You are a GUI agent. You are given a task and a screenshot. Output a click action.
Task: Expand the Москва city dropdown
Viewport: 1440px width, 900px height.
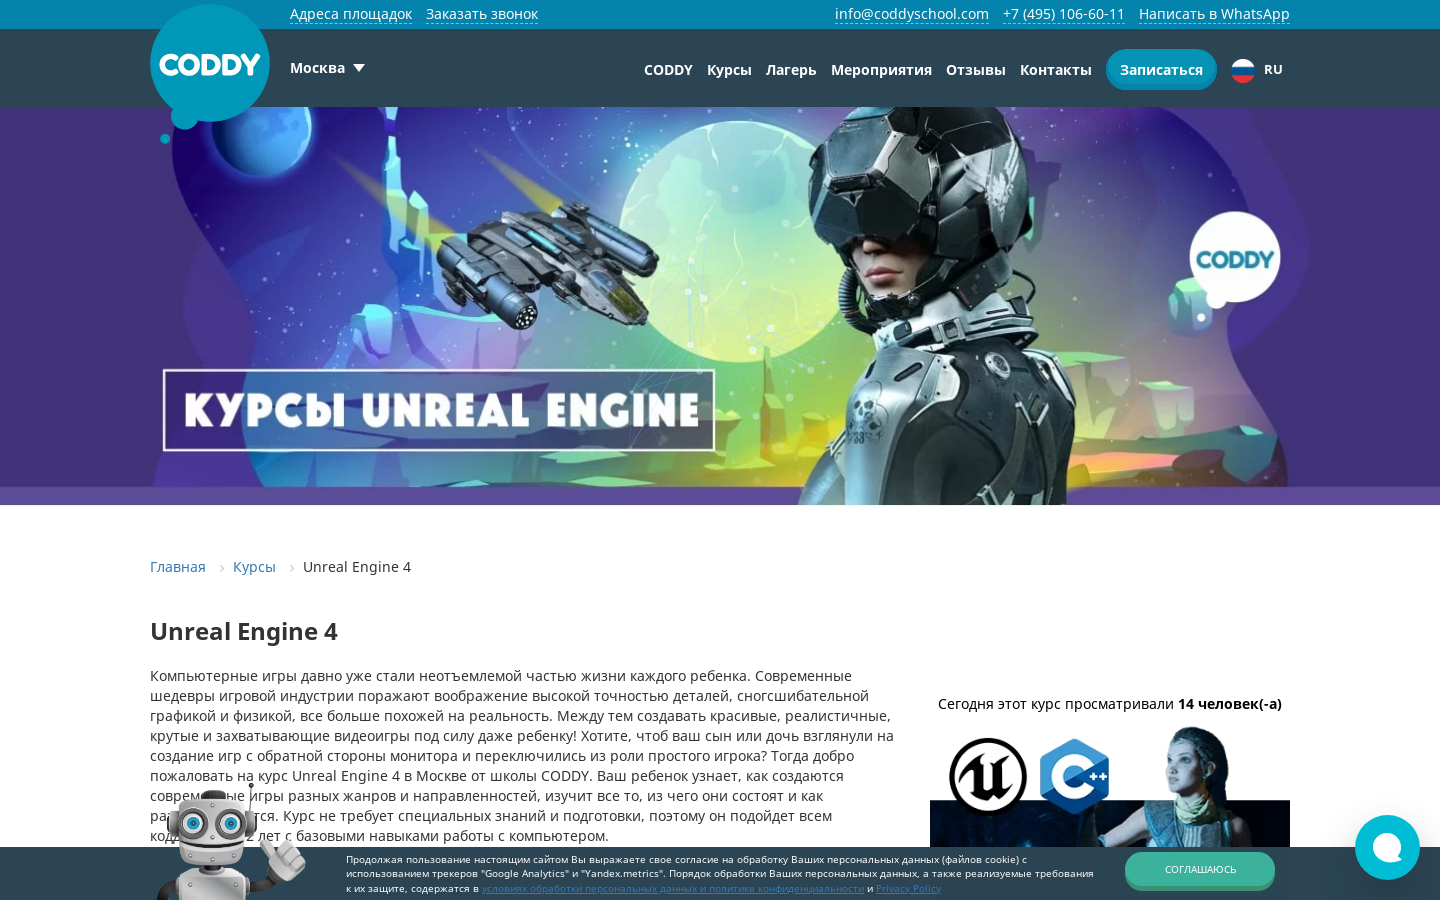coord(327,68)
